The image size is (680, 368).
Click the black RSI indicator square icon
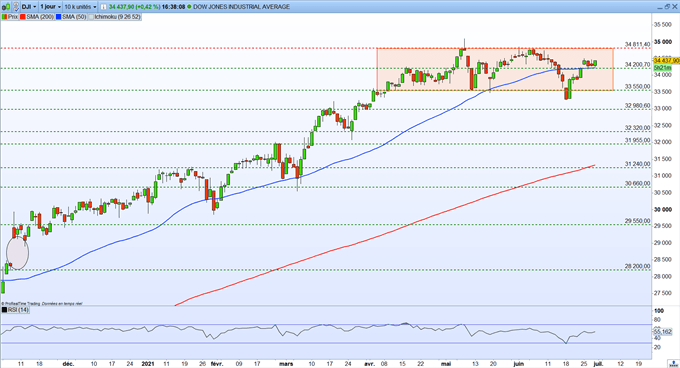(4, 310)
